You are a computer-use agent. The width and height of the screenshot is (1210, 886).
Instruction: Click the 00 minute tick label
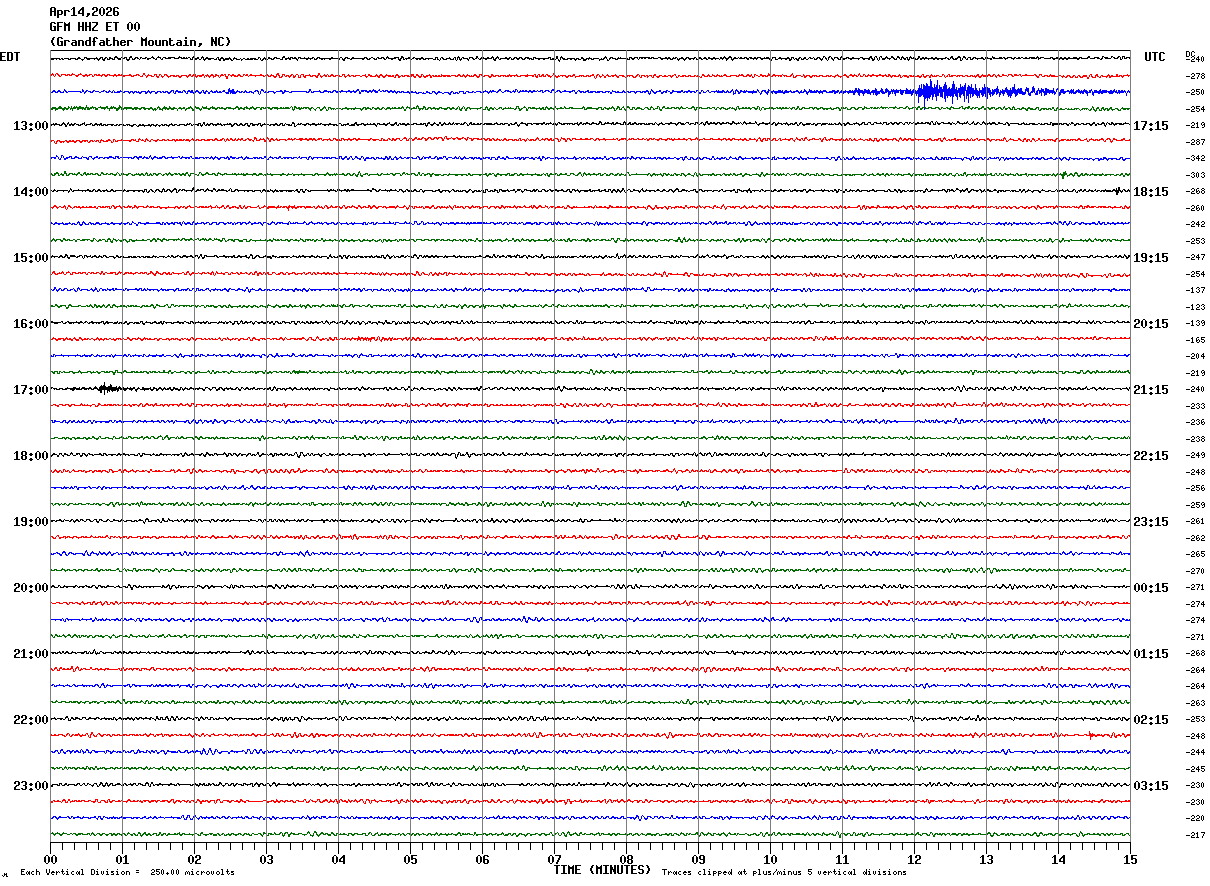[x=50, y=859]
